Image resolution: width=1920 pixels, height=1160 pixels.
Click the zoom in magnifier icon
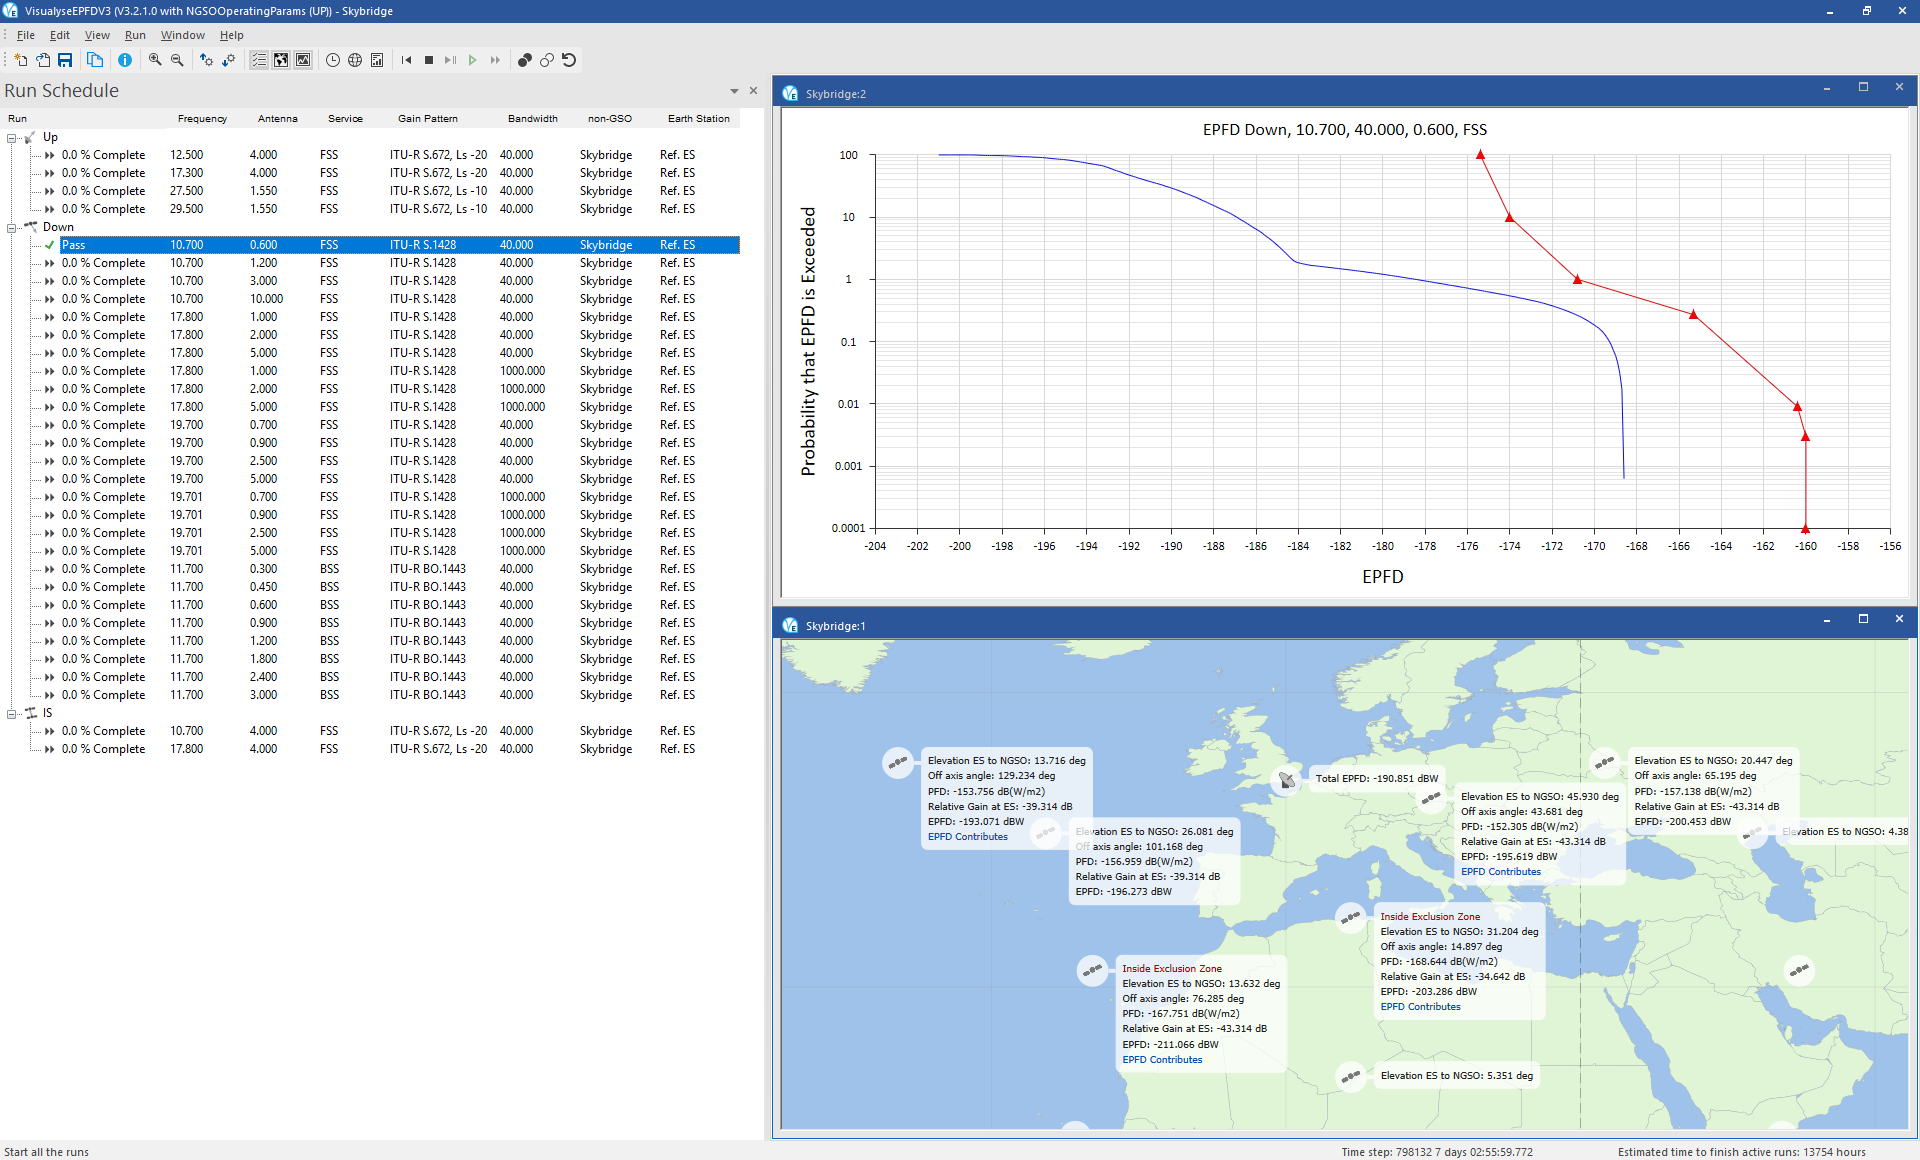click(155, 60)
